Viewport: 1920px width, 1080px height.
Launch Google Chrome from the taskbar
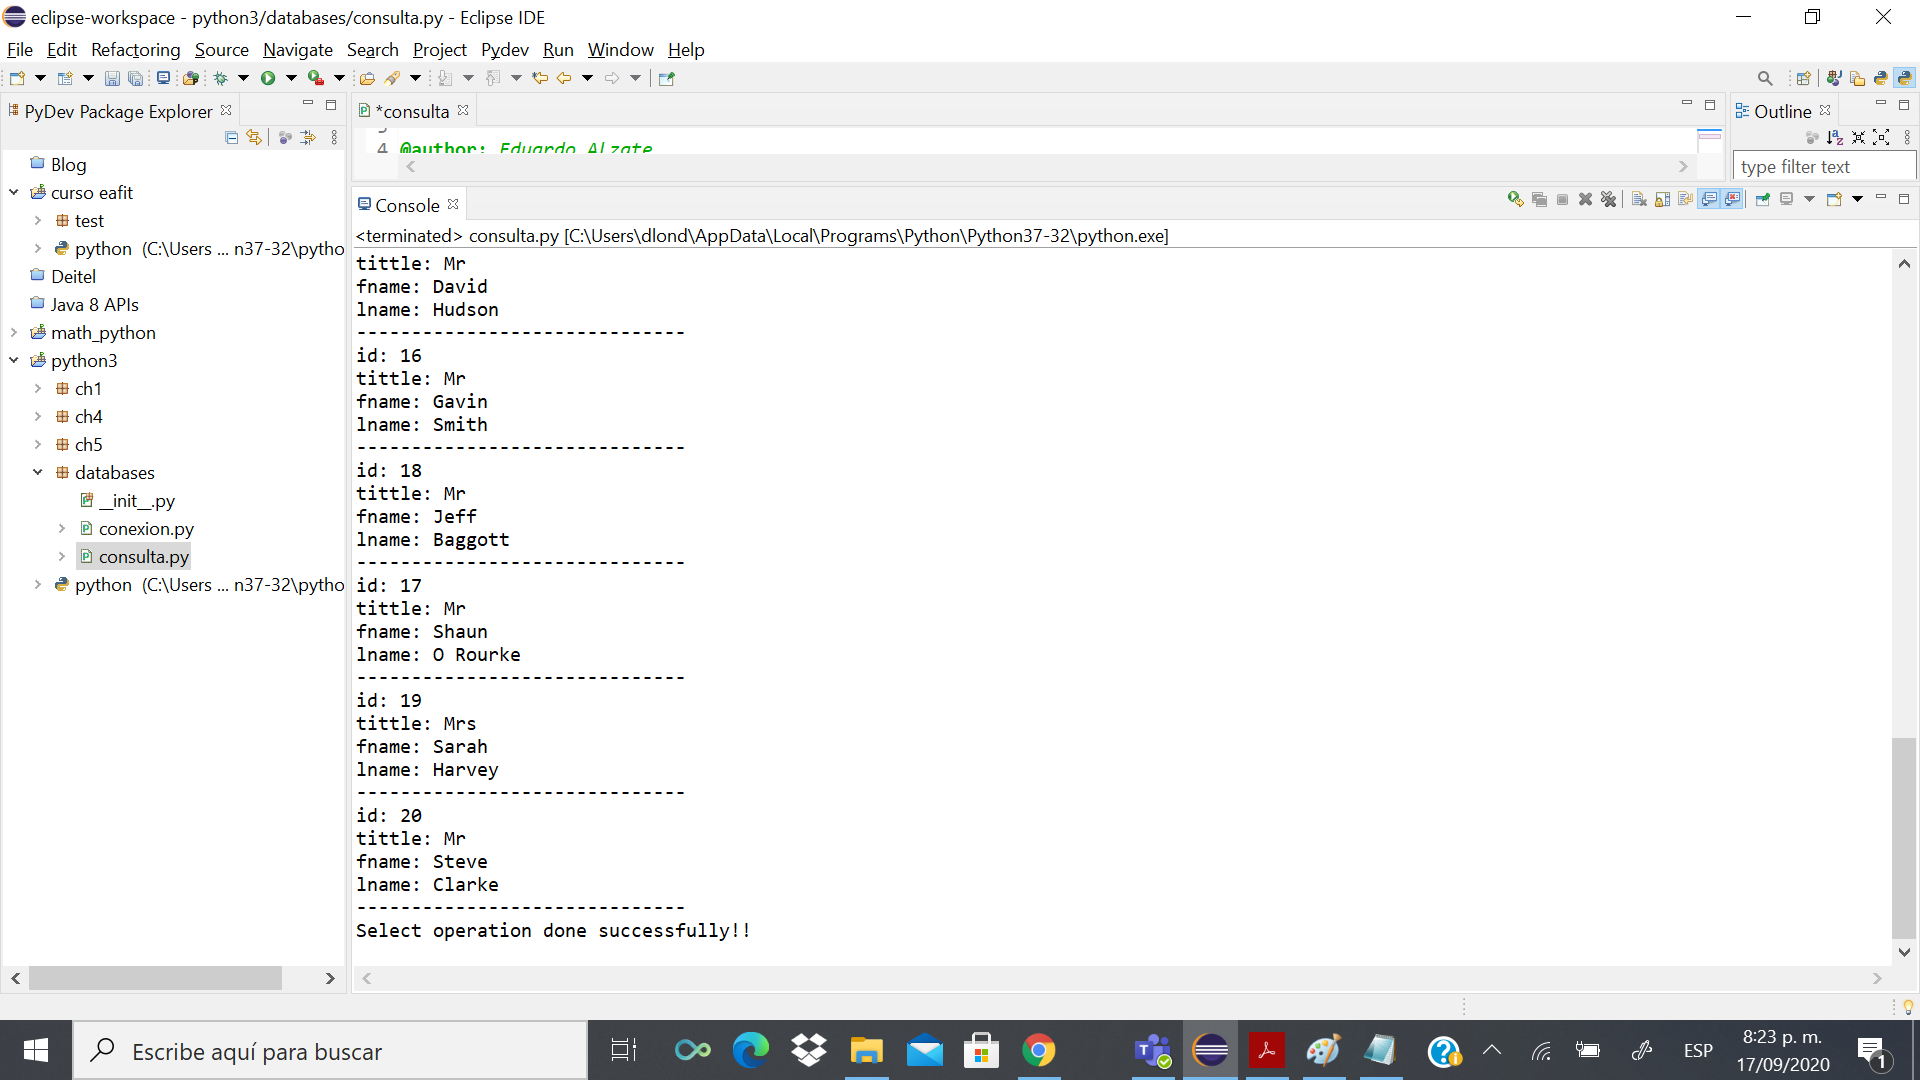(x=1039, y=1050)
